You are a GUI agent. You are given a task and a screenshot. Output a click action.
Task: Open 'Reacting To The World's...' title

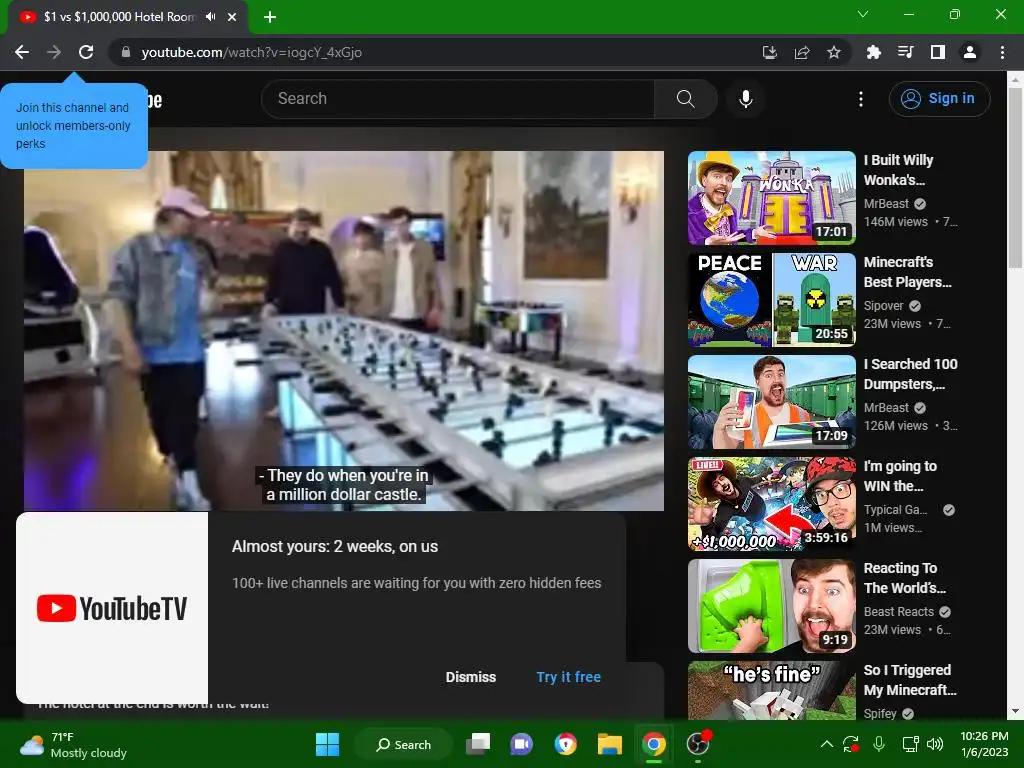click(904, 577)
